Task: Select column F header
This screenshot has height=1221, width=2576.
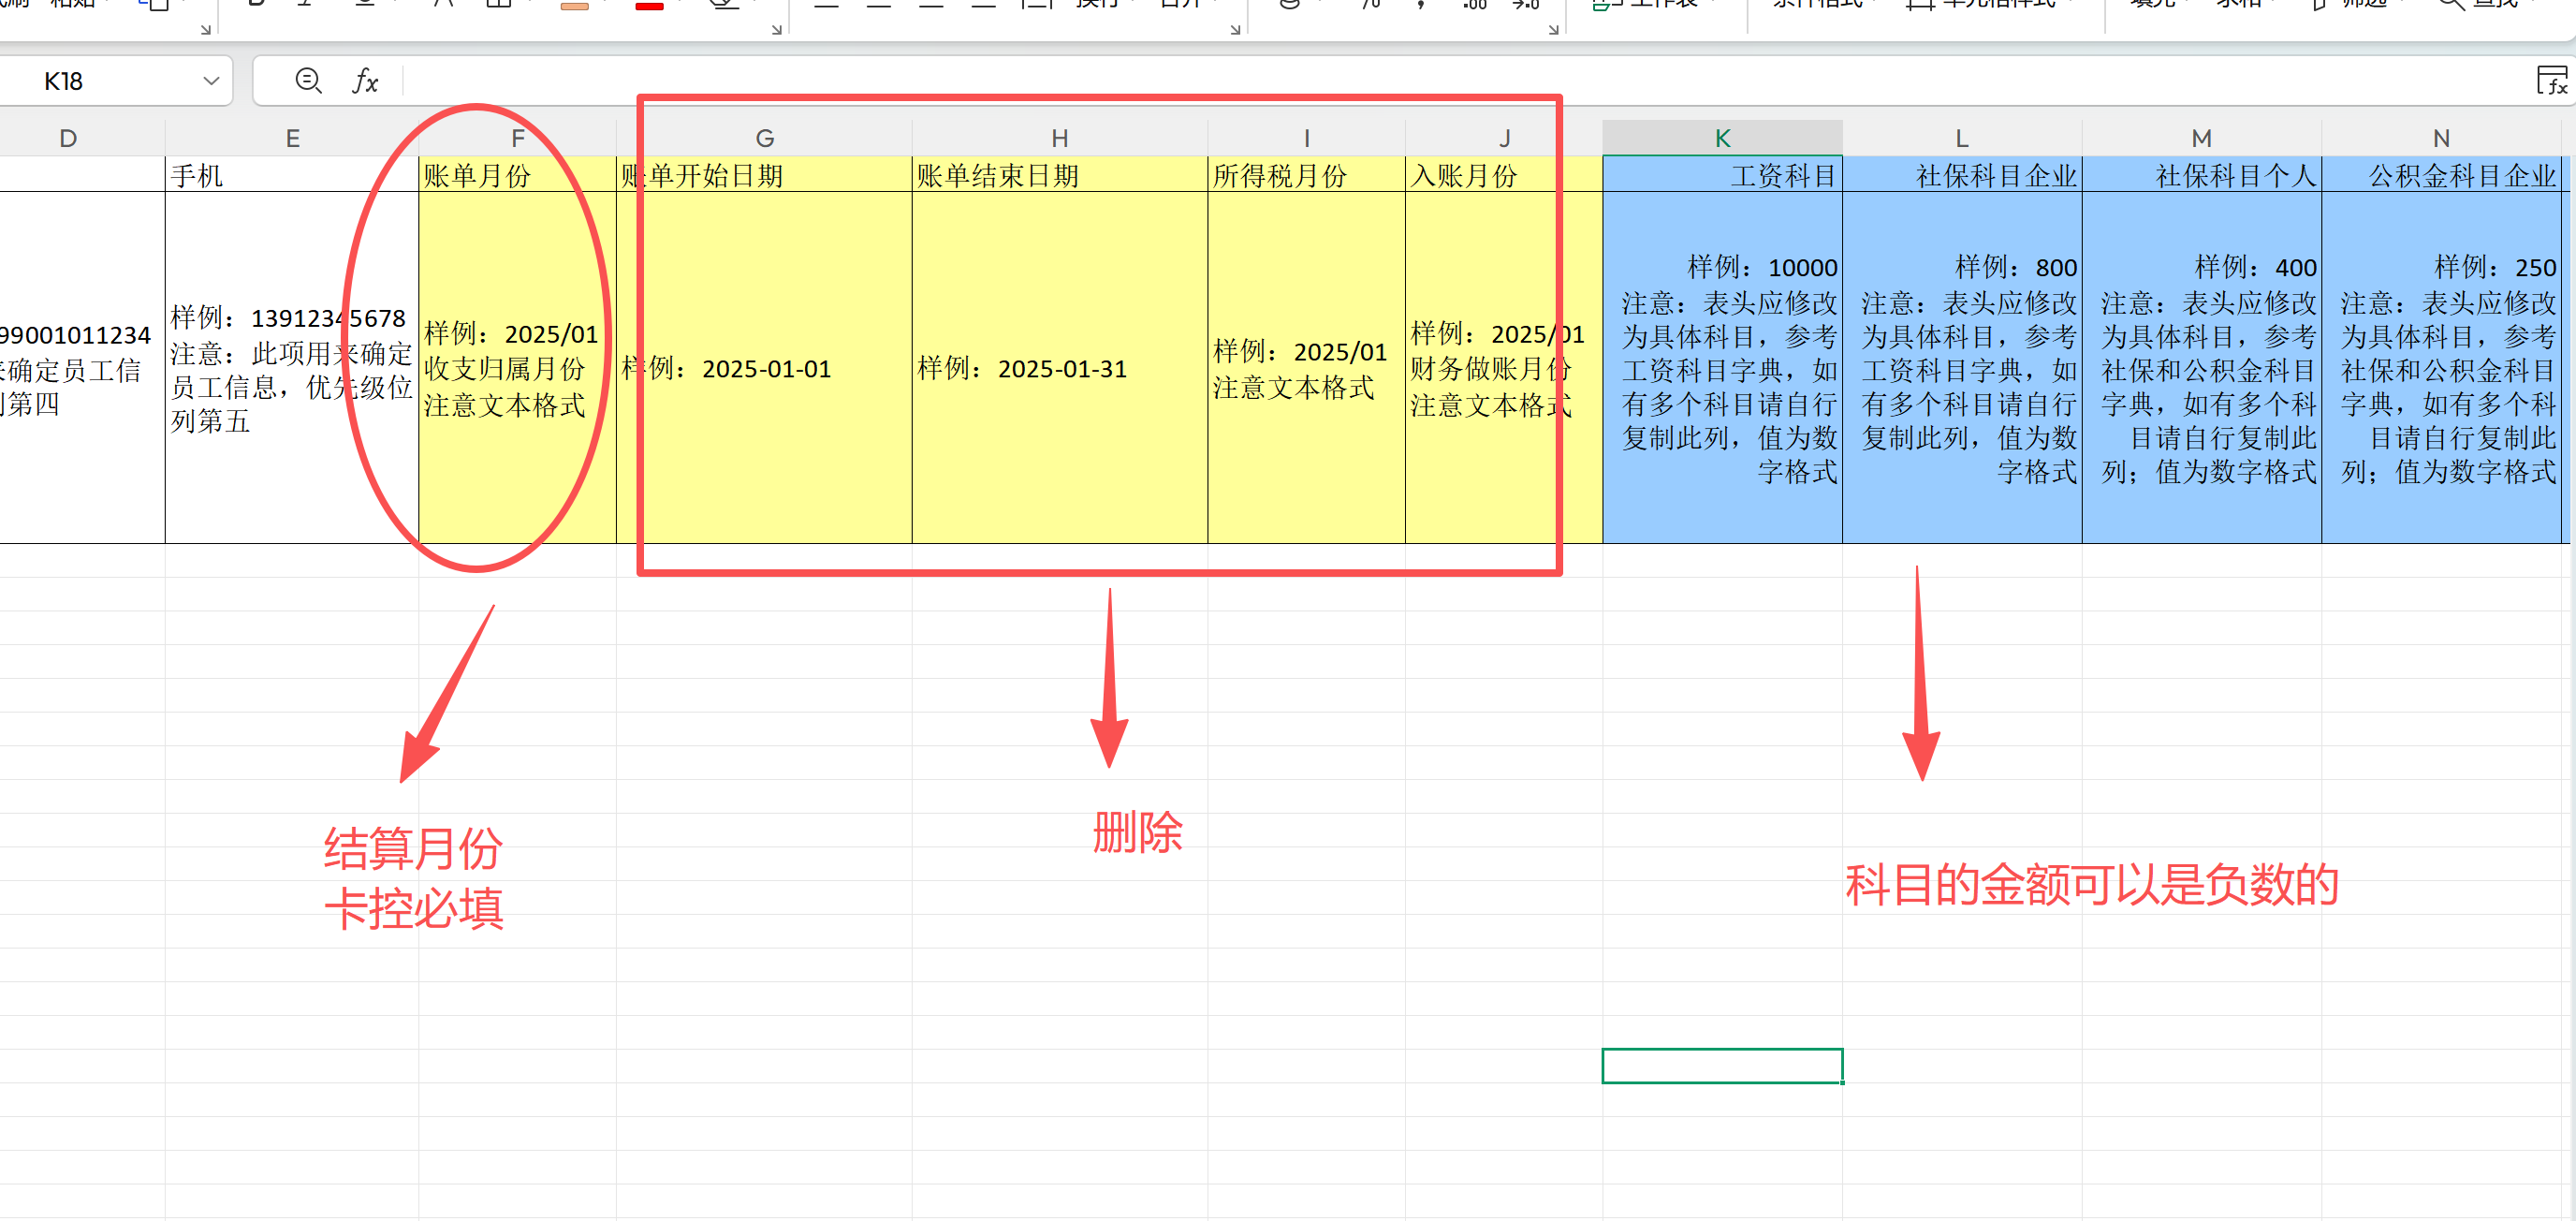Action: (517, 138)
